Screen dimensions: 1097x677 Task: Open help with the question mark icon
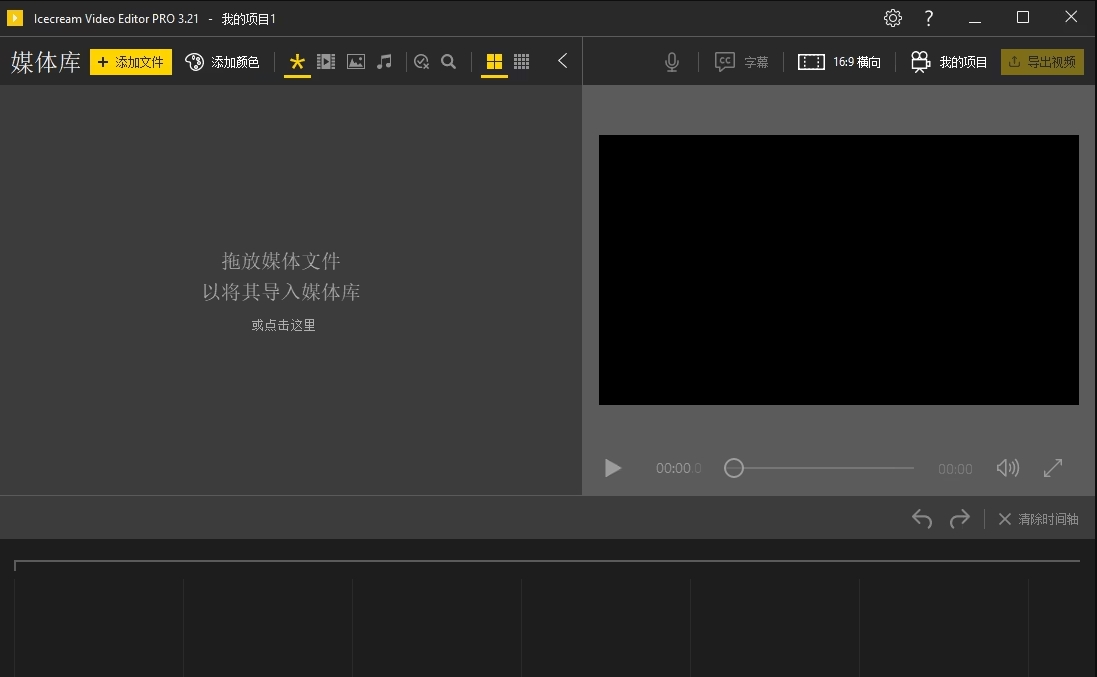pos(928,18)
